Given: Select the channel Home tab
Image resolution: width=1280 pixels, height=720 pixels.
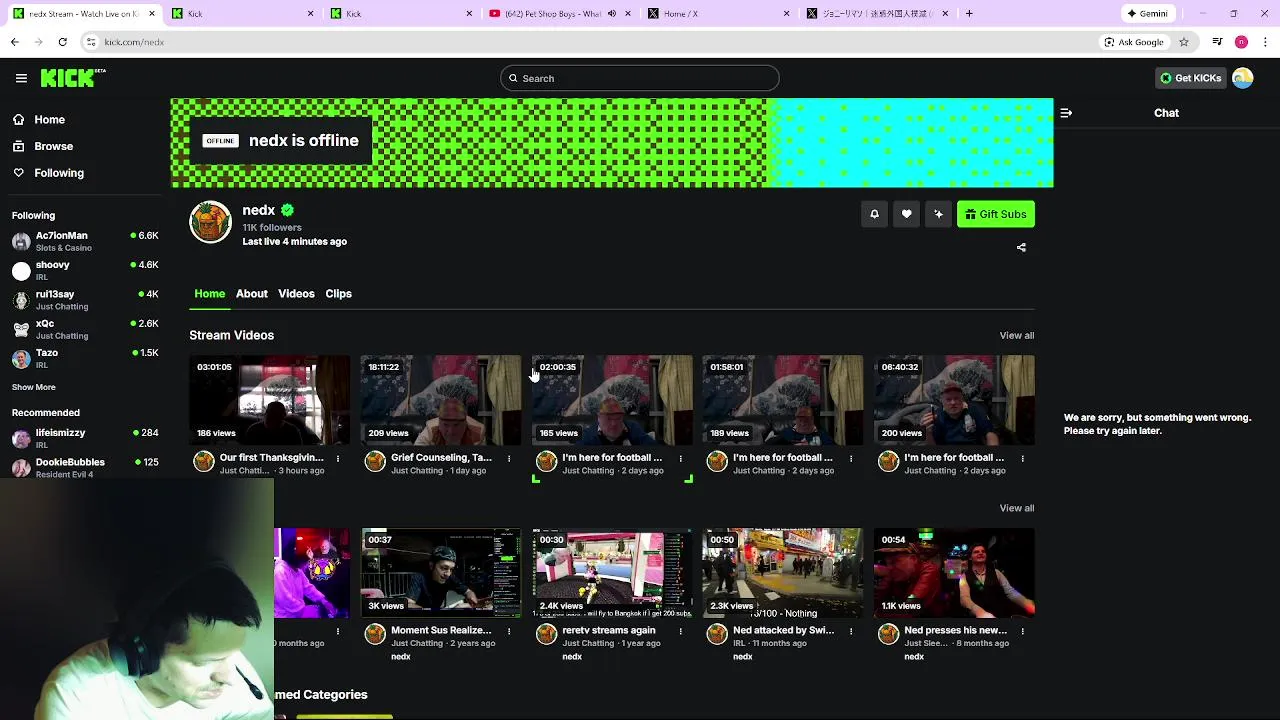Looking at the screenshot, I should 209,294.
